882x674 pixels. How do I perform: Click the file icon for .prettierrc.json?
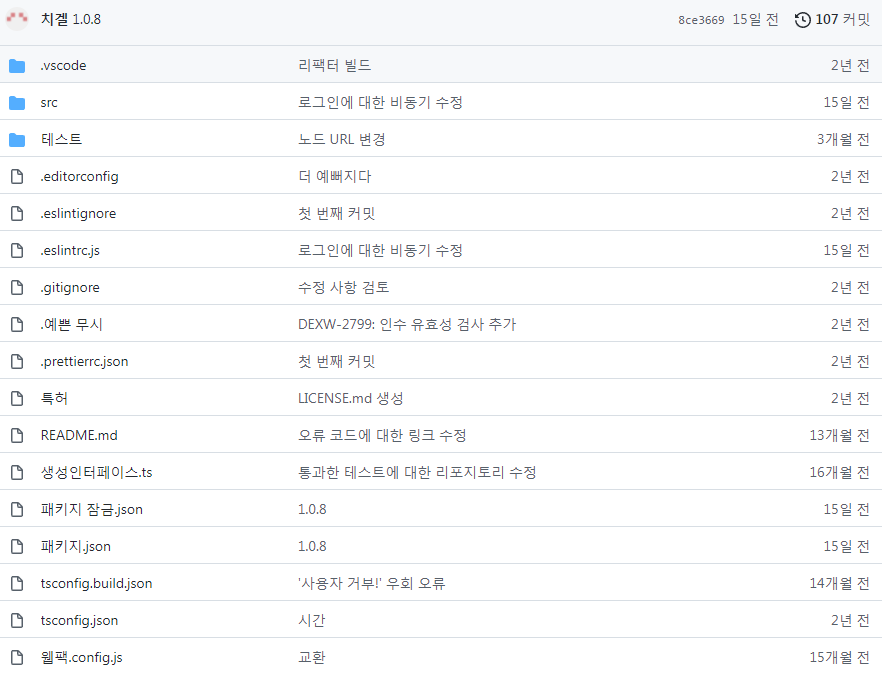point(17,362)
